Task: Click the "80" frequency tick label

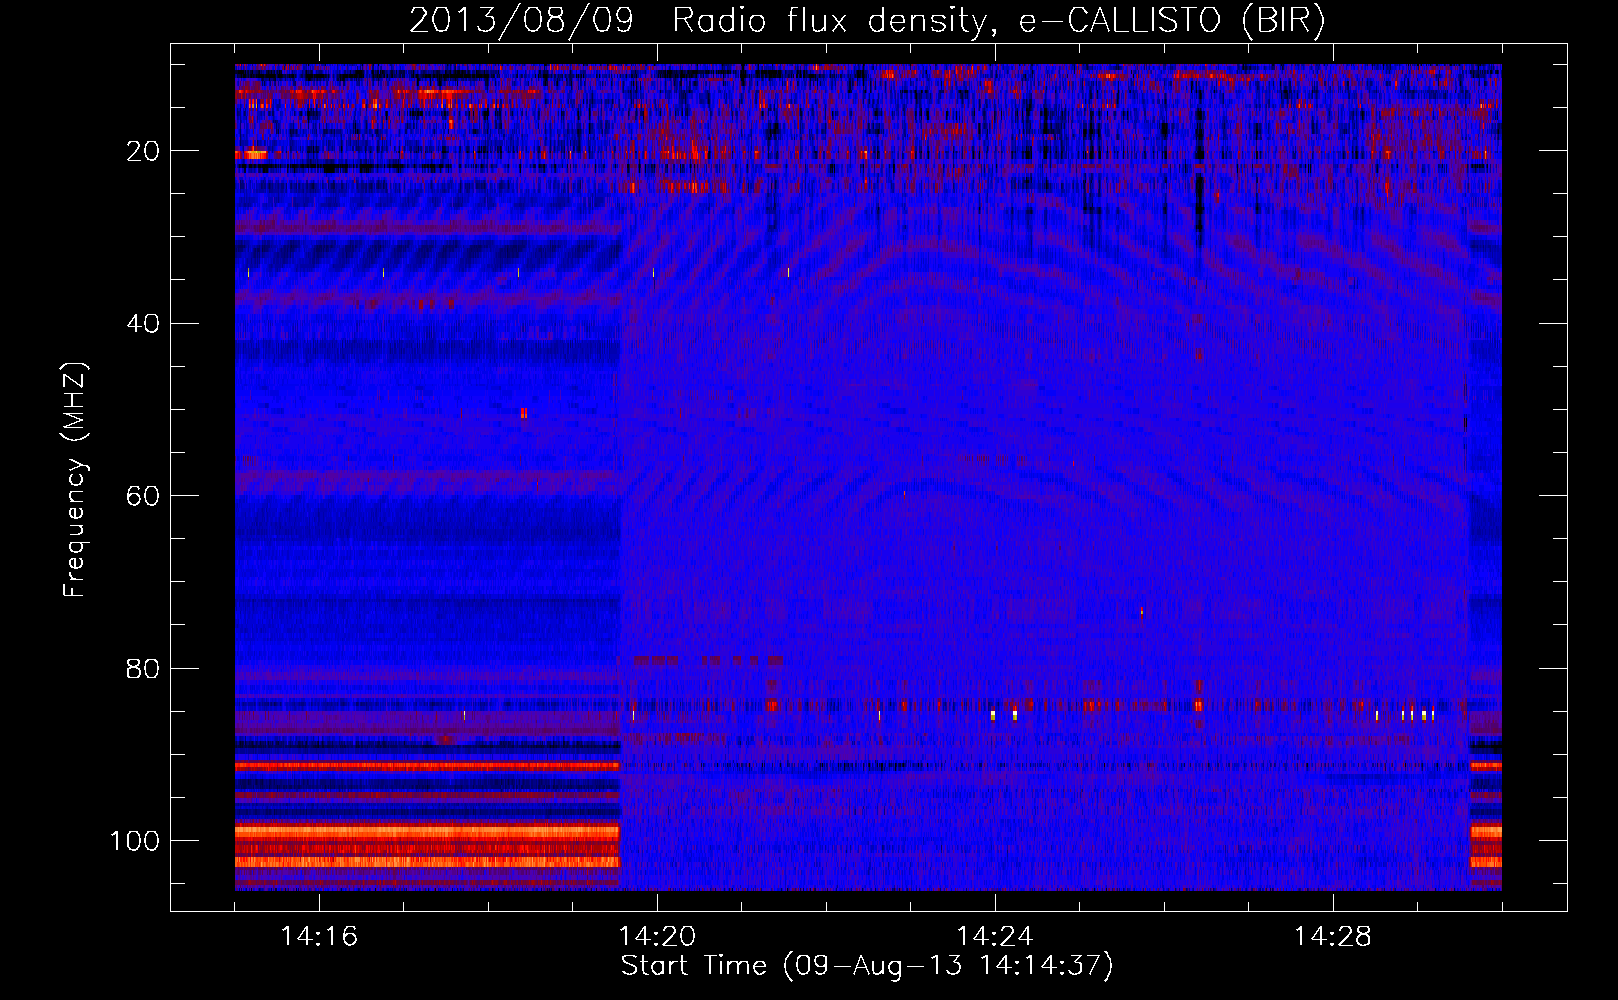Action: click(x=144, y=669)
